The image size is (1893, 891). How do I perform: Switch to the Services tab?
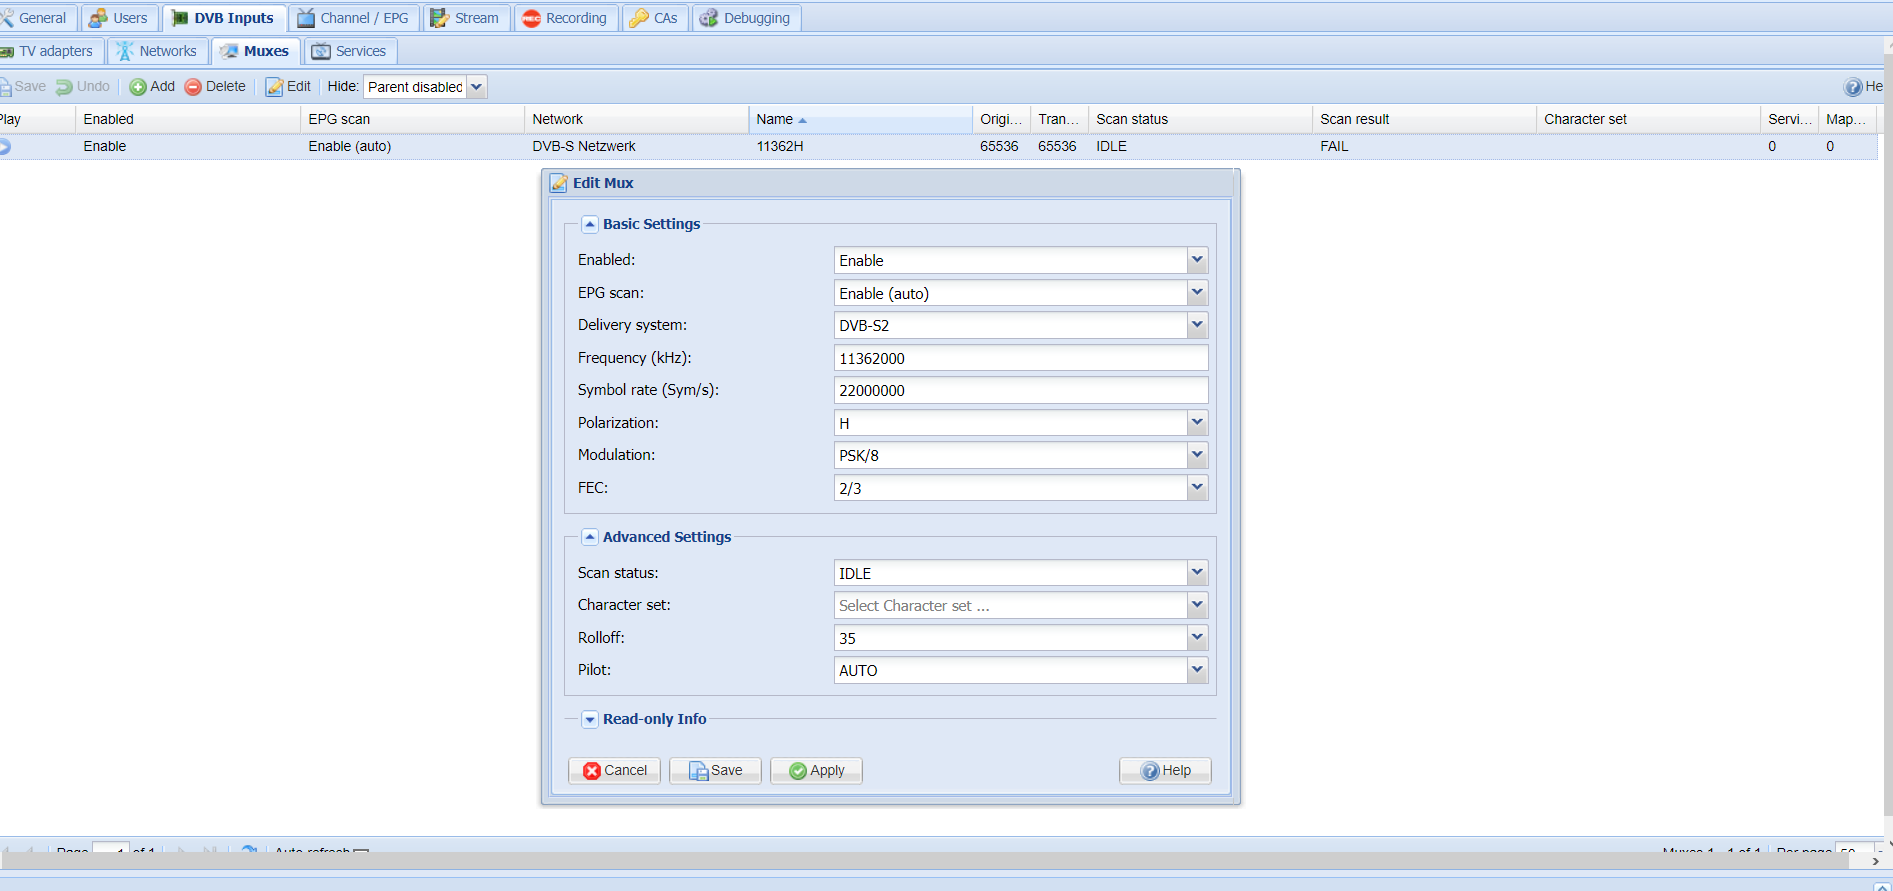349,51
